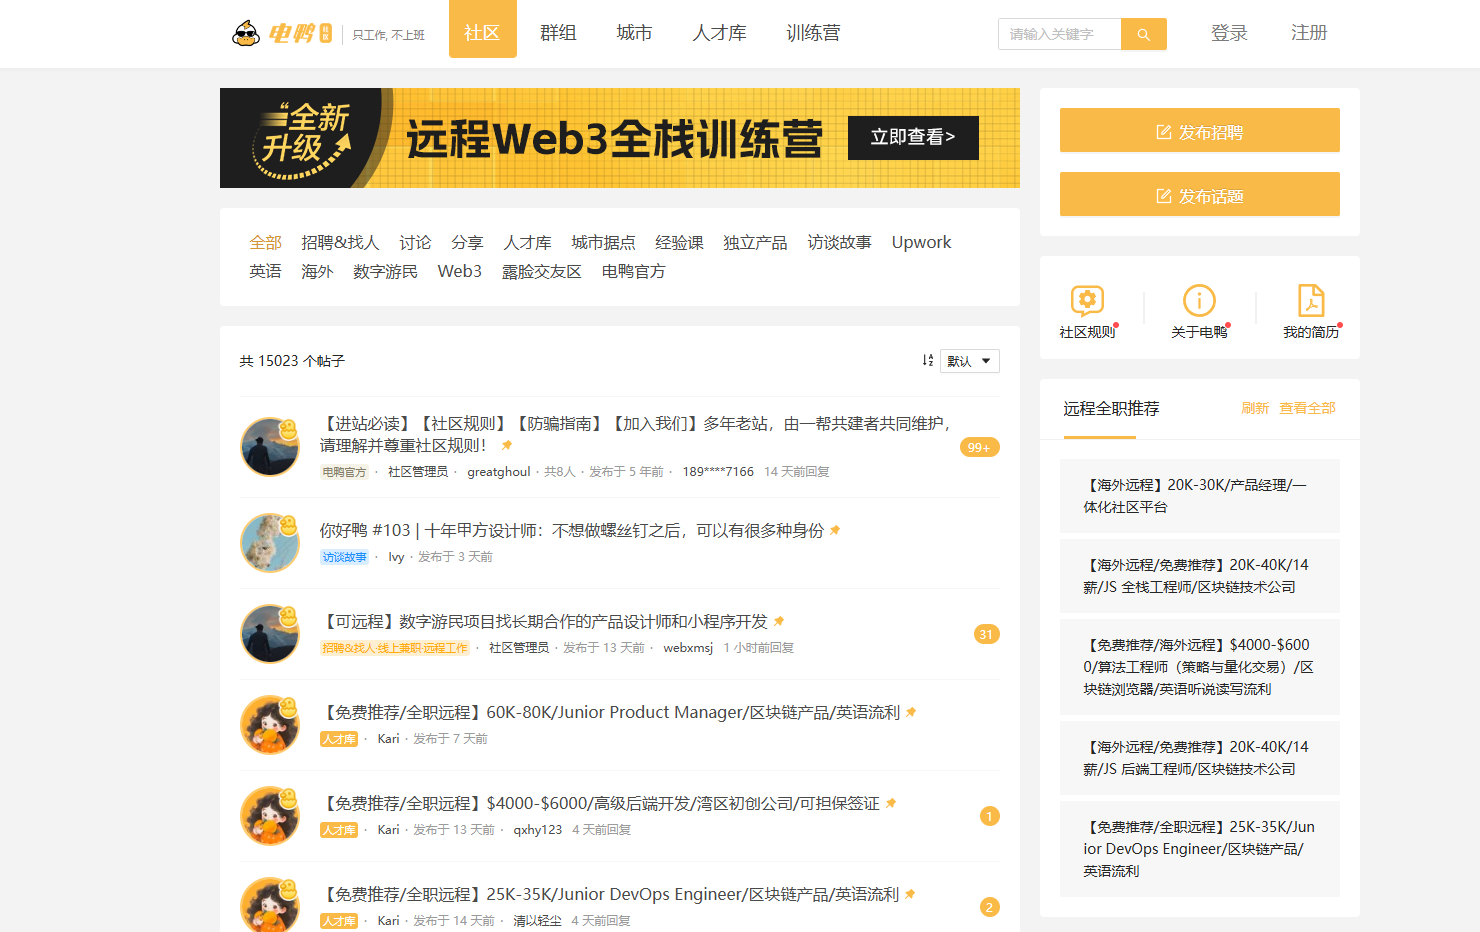Viewport: 1480px width, 932px height.
Task: Open the 训练营 nav item
Action: point(813,33)
